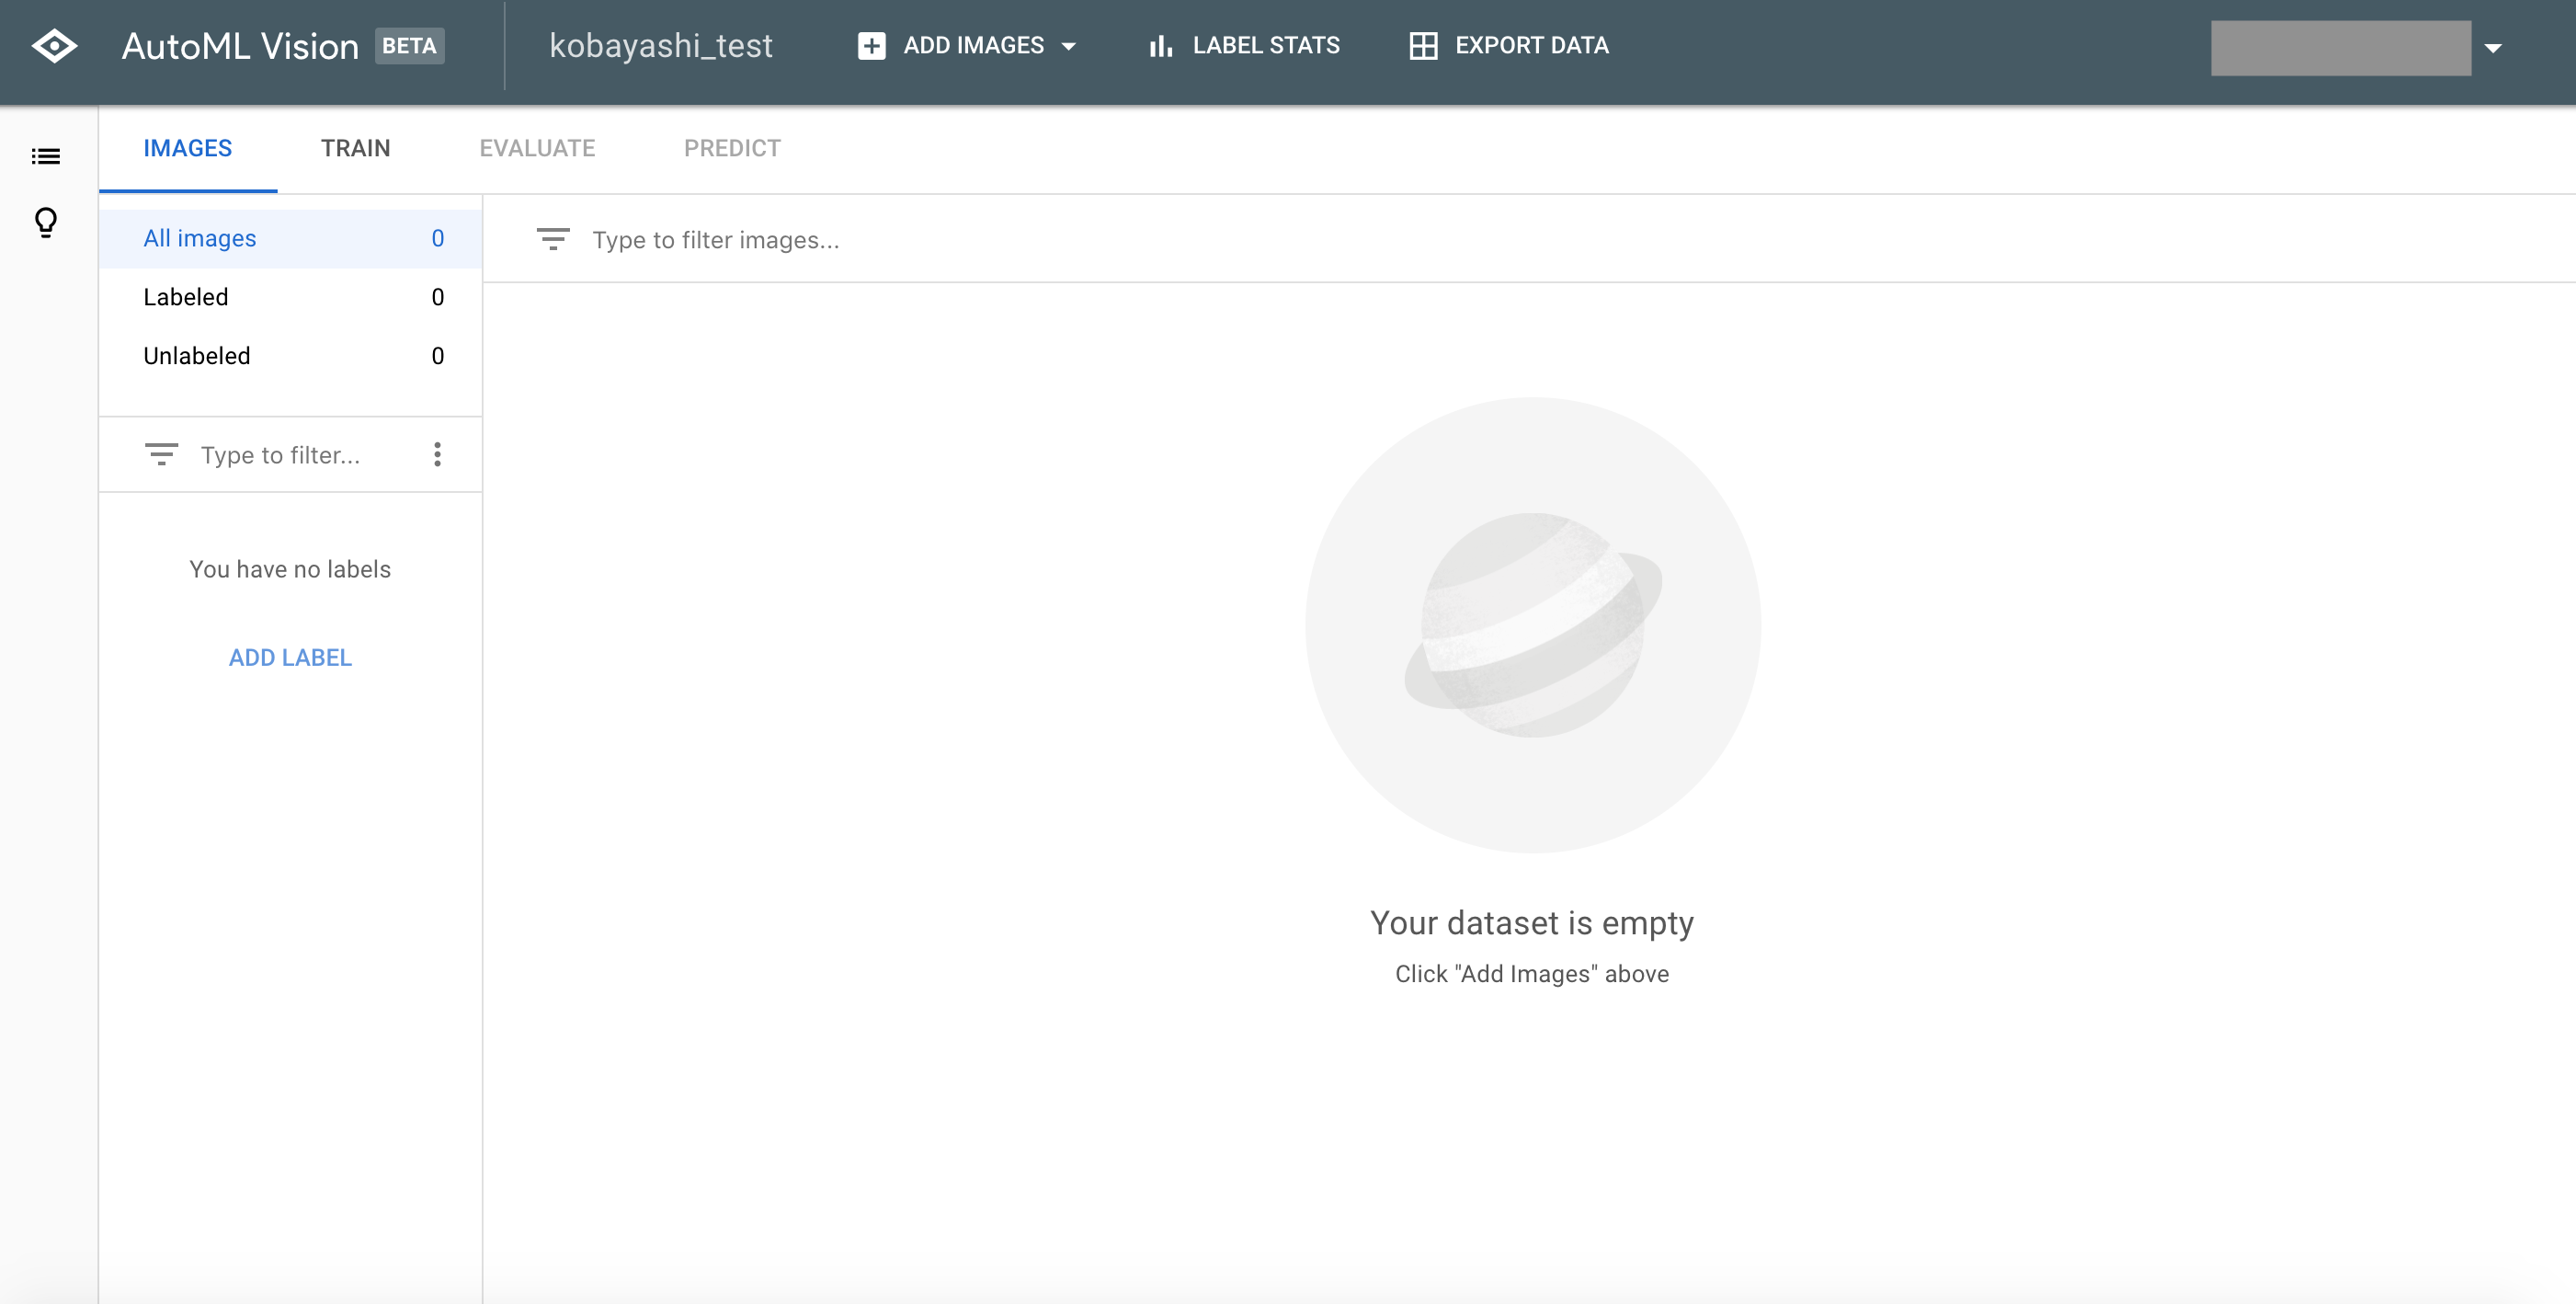
Task: Open the three-dot label options menu
Action: (x=437, y=454)
